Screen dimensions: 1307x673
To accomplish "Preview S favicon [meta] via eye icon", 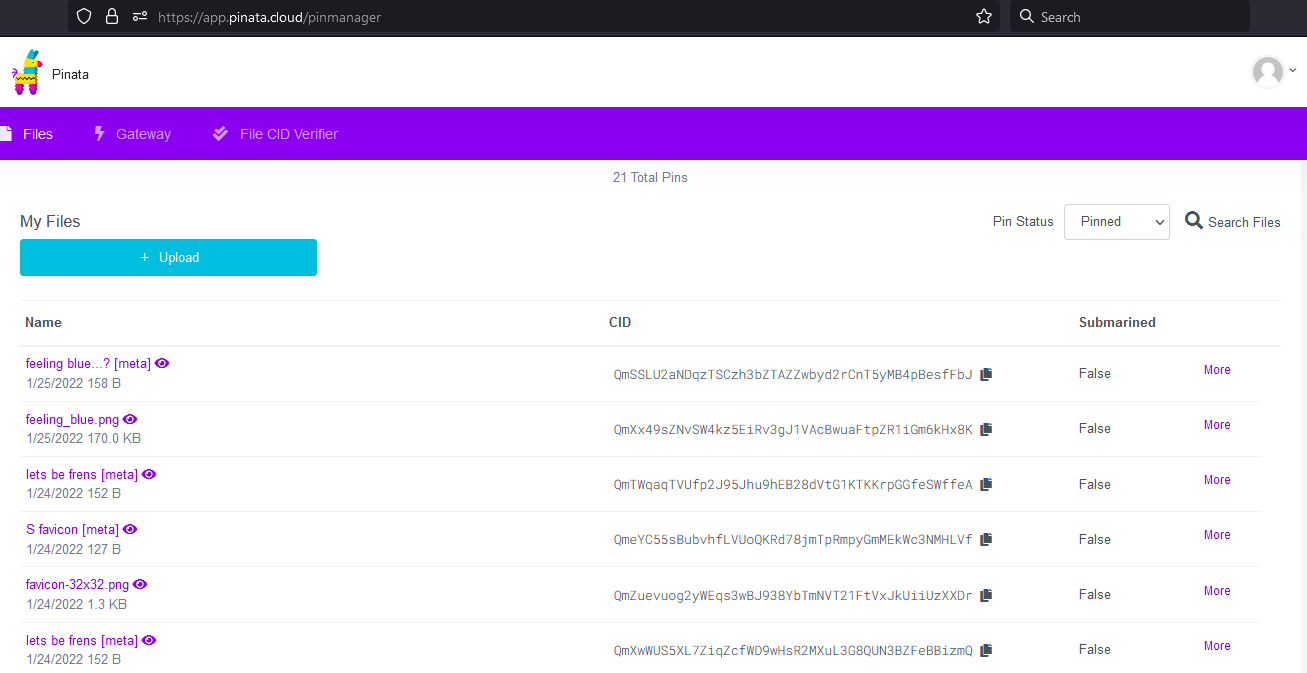I will coord(130,529).
